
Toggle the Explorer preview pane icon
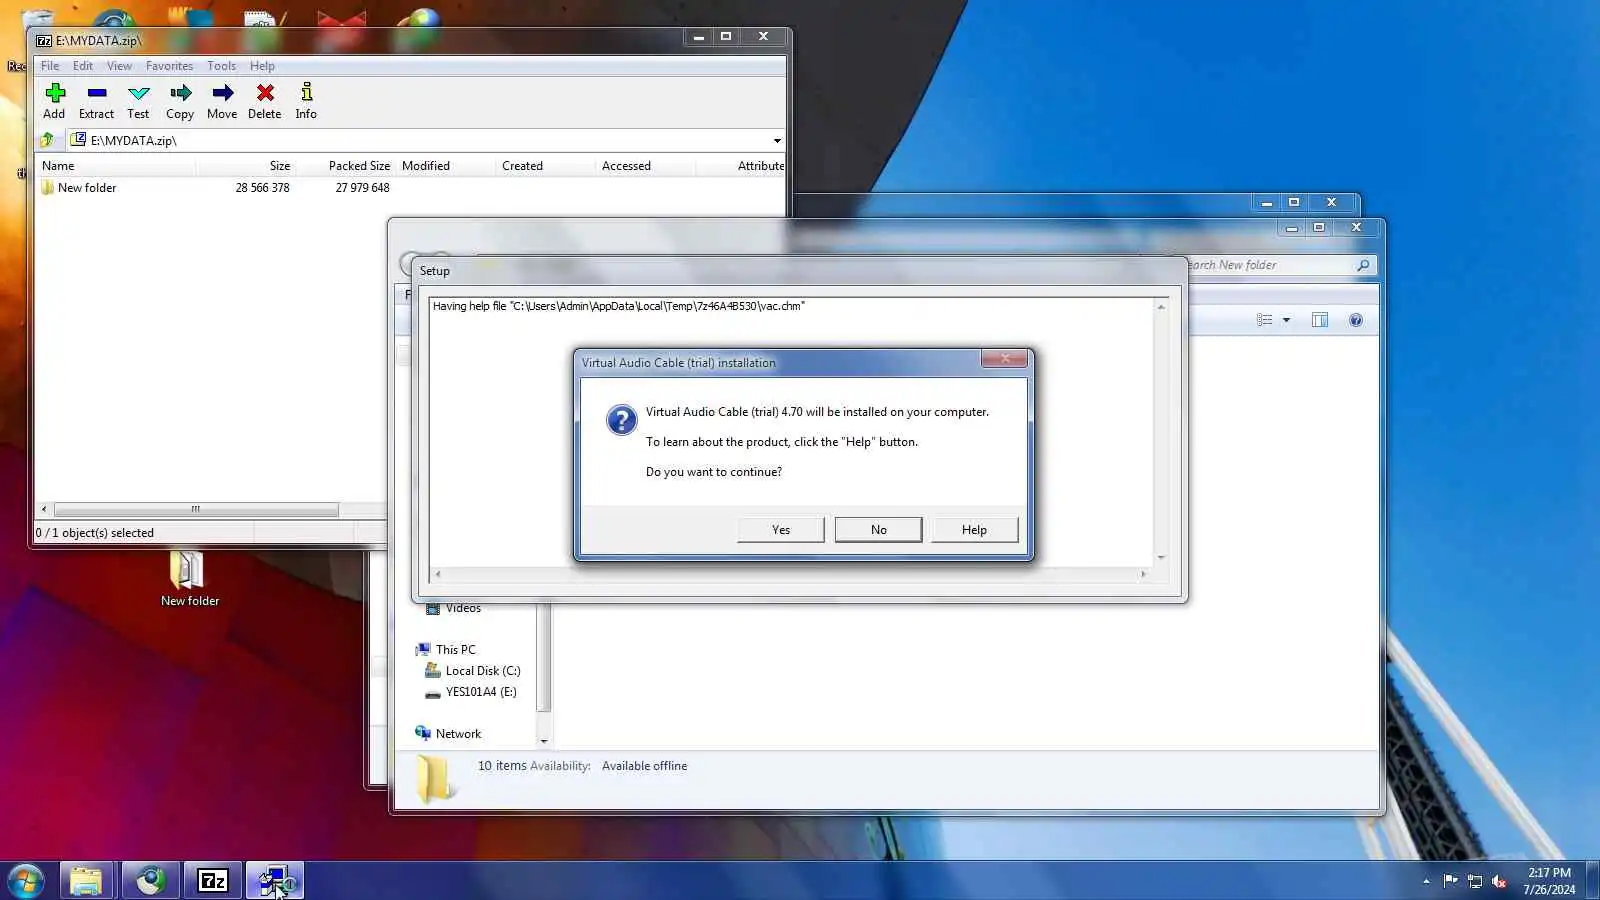pos(1320,320)
